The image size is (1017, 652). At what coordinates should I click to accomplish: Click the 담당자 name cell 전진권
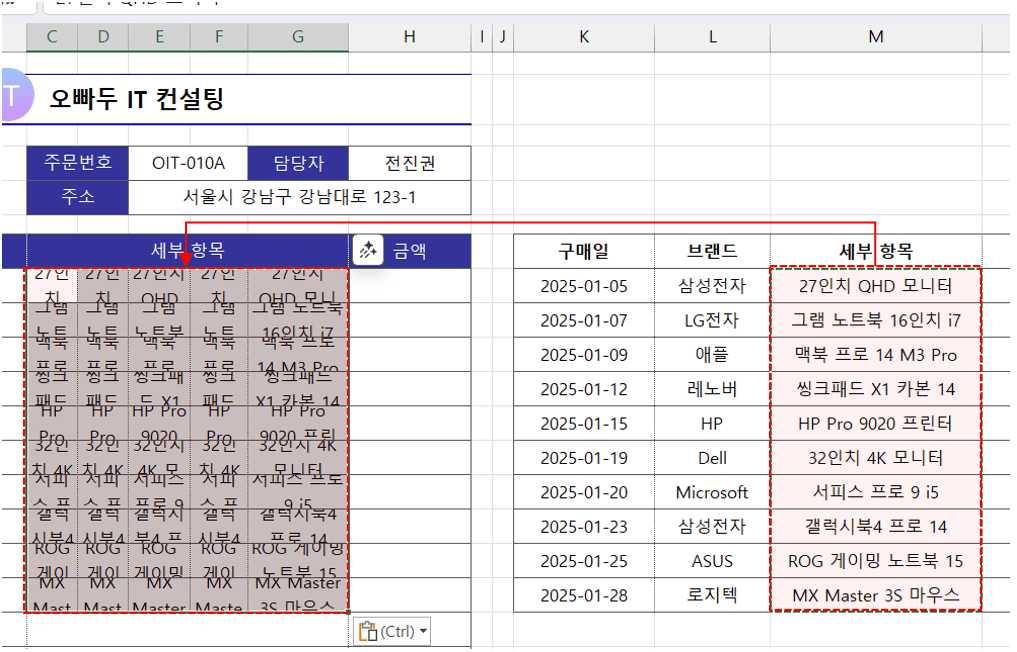point(410,163)
